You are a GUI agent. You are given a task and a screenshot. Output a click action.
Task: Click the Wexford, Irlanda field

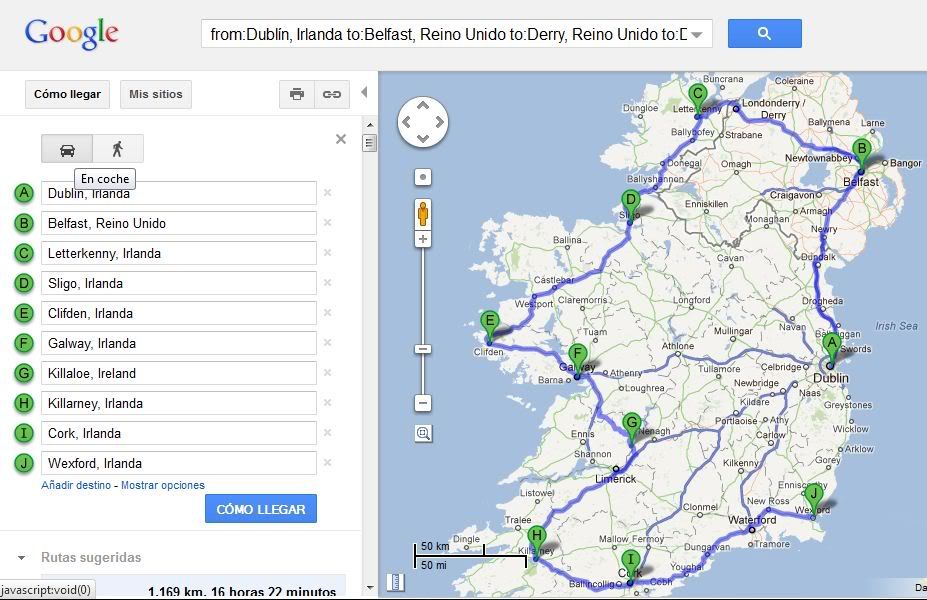pyautogui.click(x=179, y=463)
